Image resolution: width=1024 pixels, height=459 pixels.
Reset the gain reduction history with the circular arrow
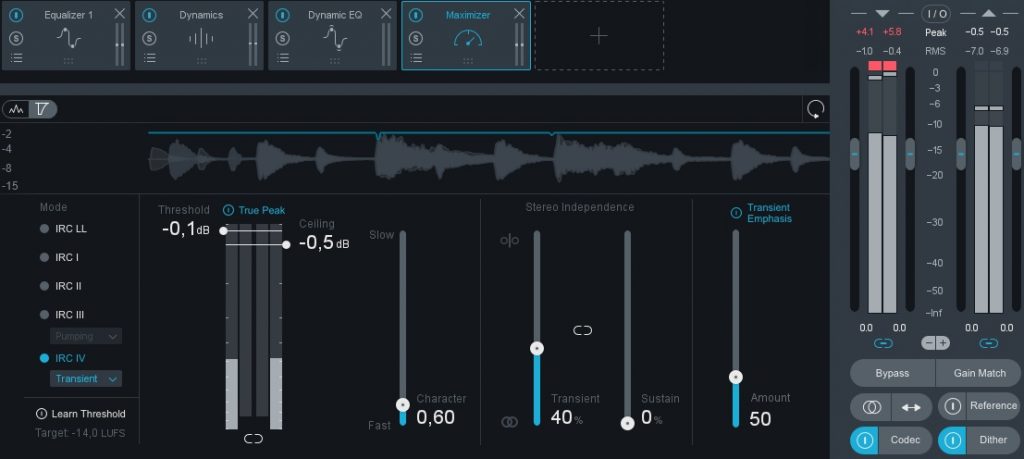click(816, 109)
